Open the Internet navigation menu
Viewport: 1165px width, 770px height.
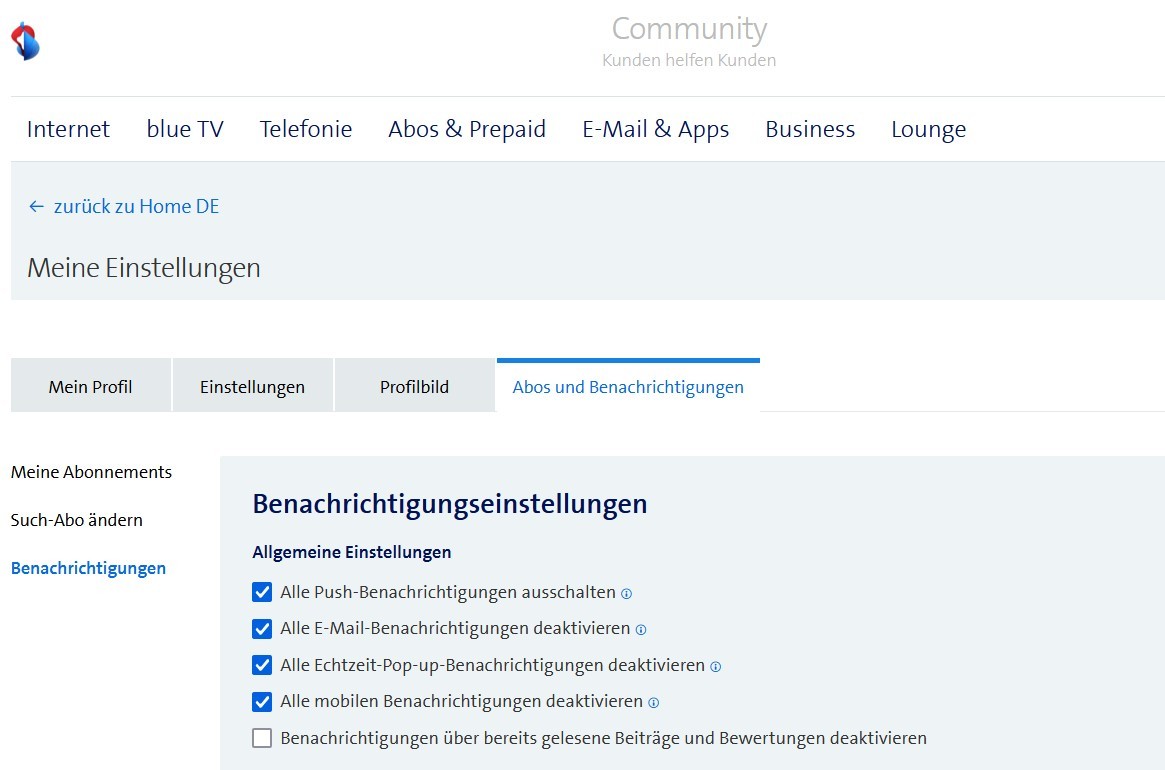pos(68,129)
